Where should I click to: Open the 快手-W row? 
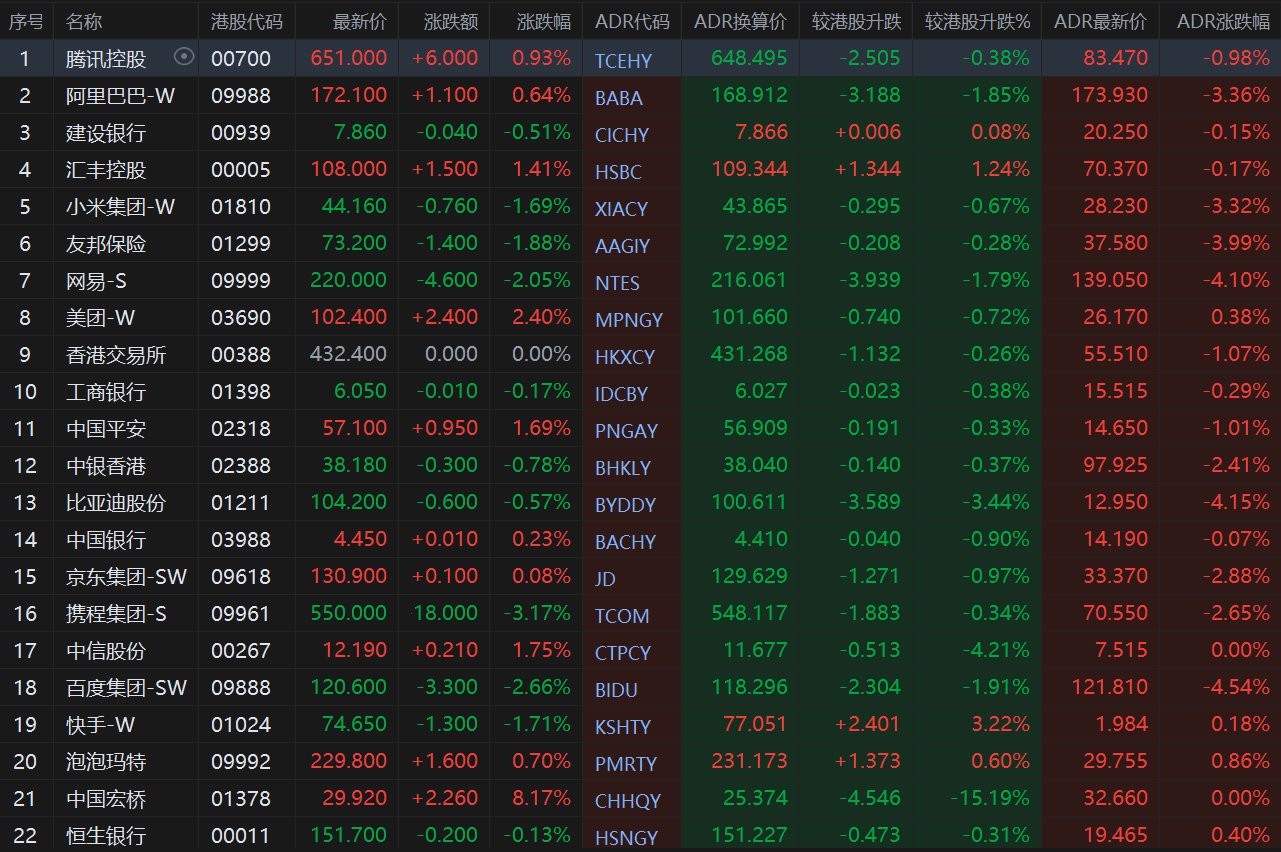(x=640, y=725)
